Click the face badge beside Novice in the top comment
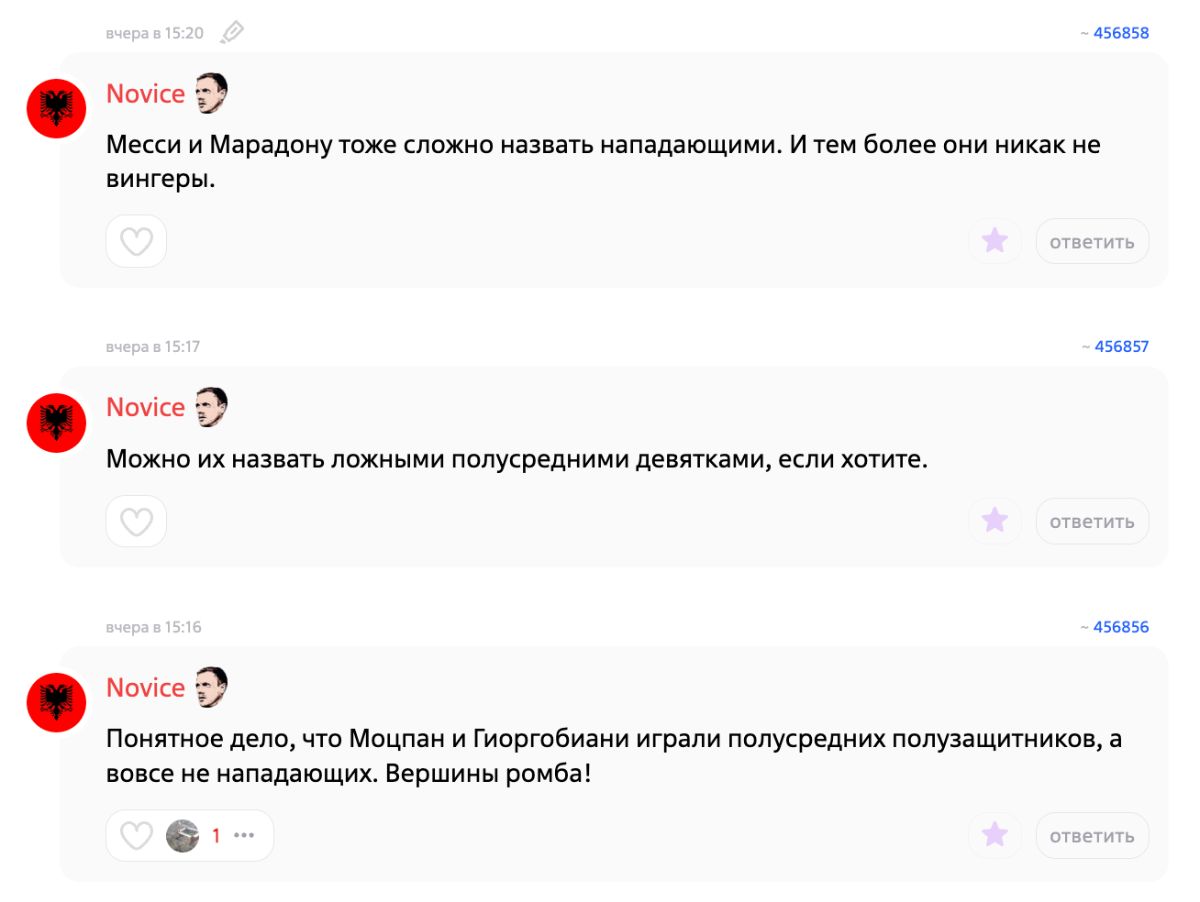1200x902 pixels. (x=211, y=93)
